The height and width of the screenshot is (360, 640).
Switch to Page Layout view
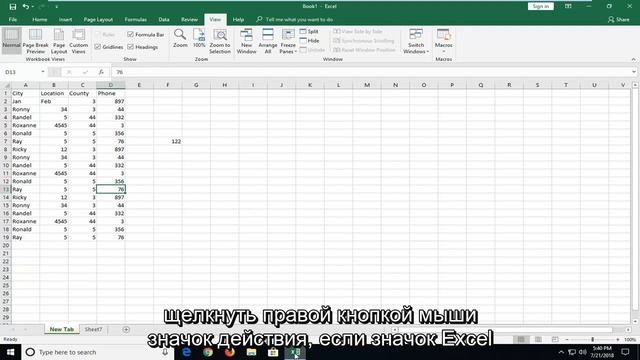[59, 41]
